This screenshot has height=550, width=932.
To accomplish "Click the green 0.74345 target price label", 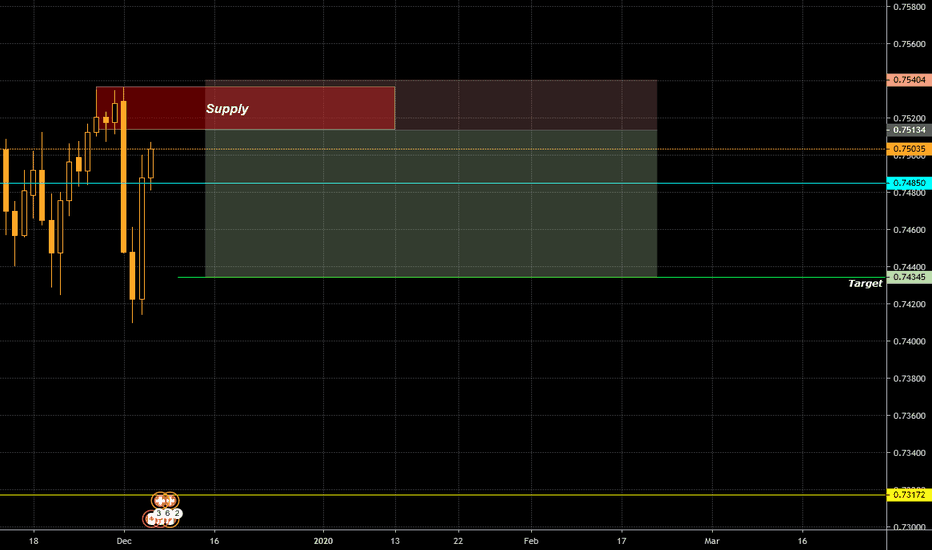I will click(x=909, y=276).
